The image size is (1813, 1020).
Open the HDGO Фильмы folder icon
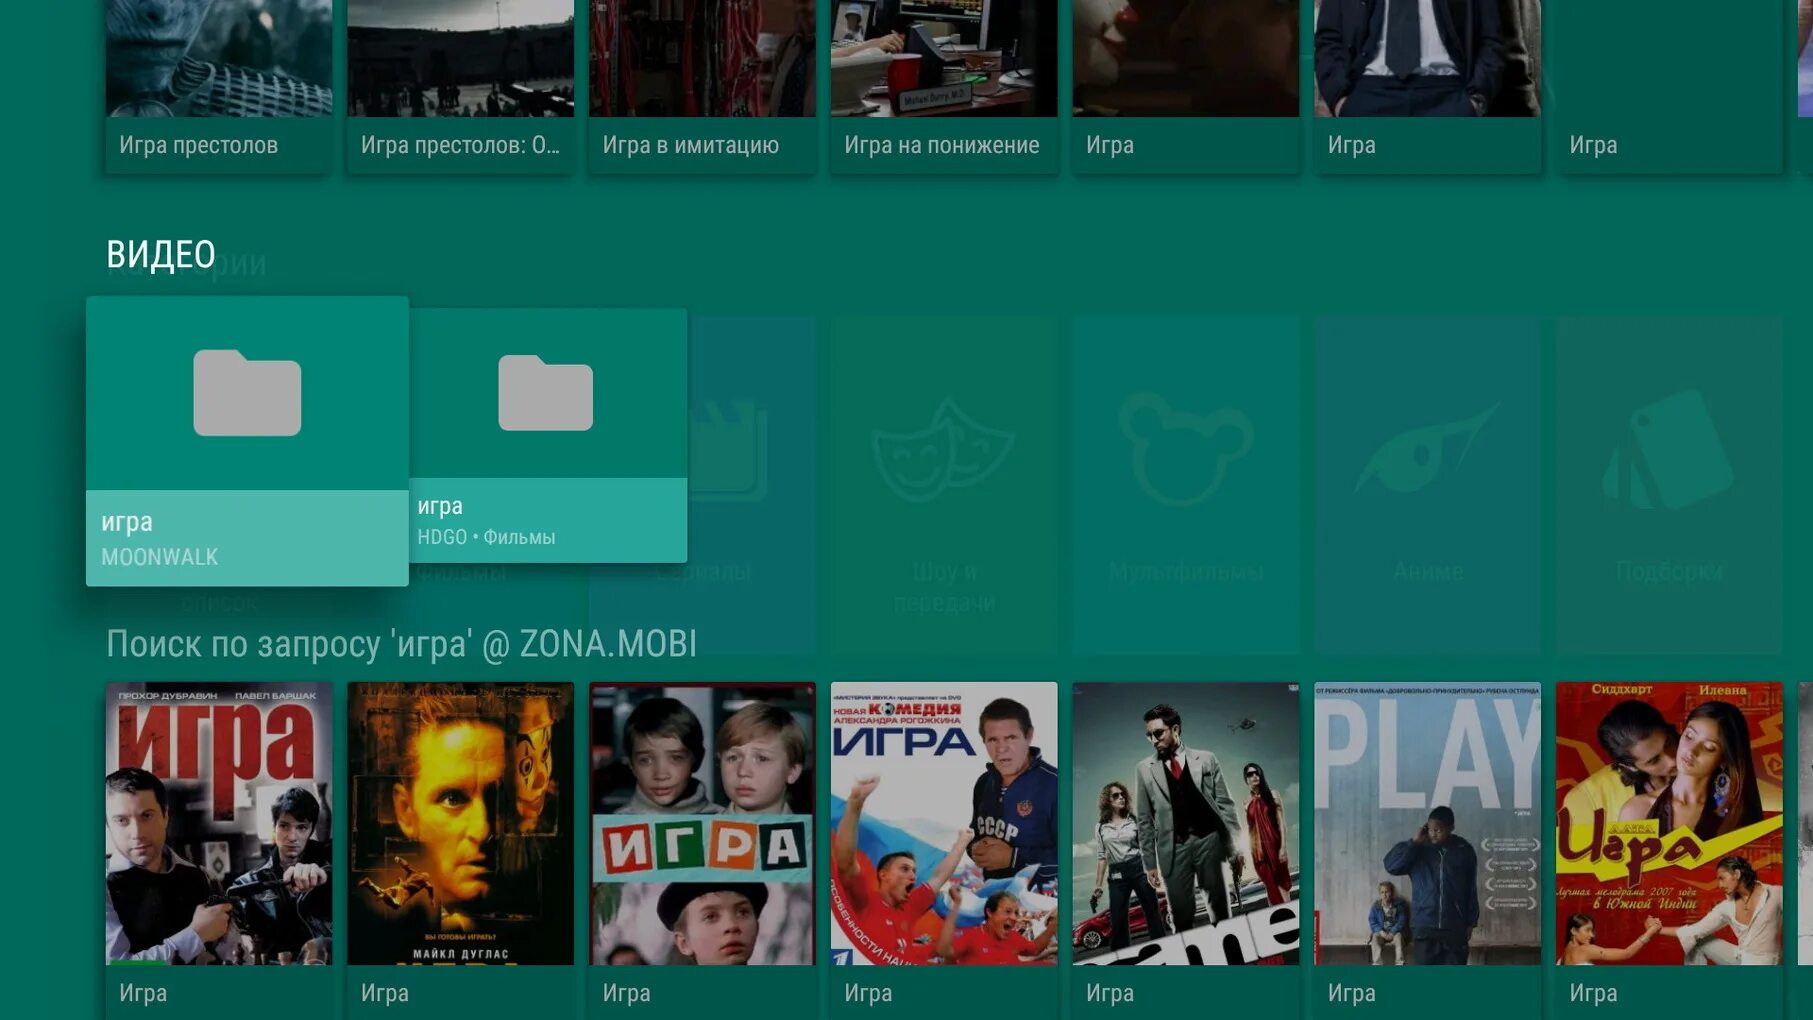pos(546,393)
